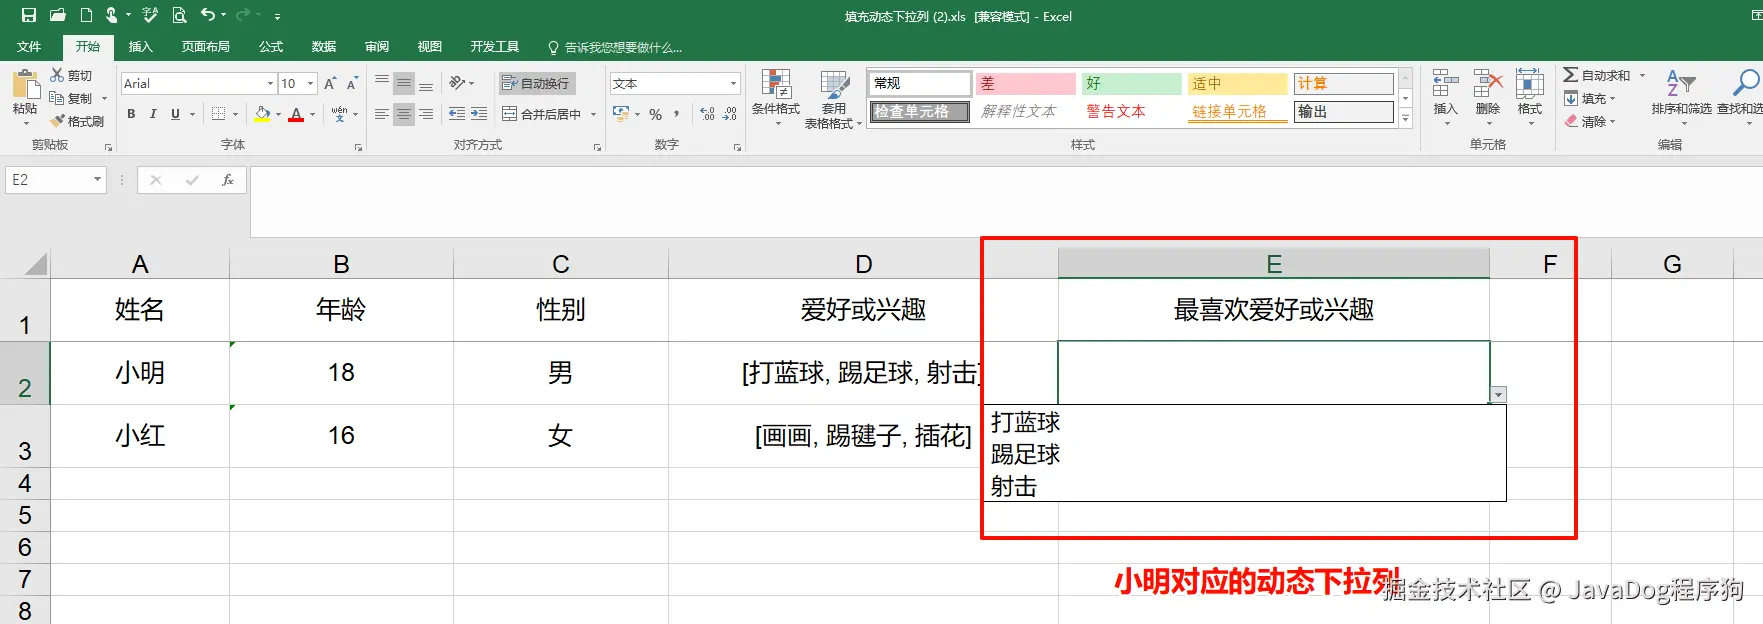
Task: Apply comma thousands separator style
Action: pyautogui.click(x=677, y=115)
